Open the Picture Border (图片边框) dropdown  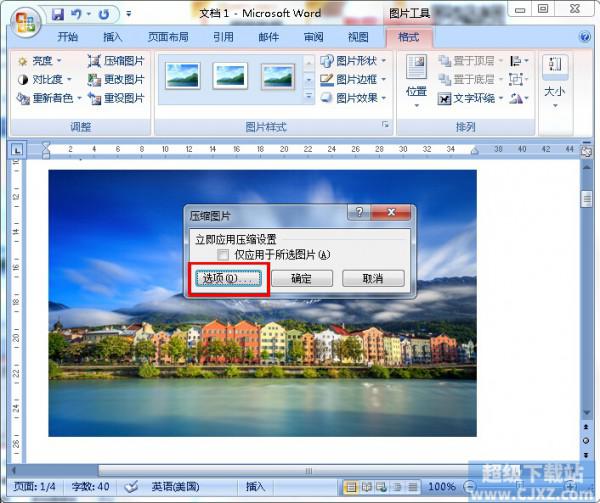click(352, 79)
